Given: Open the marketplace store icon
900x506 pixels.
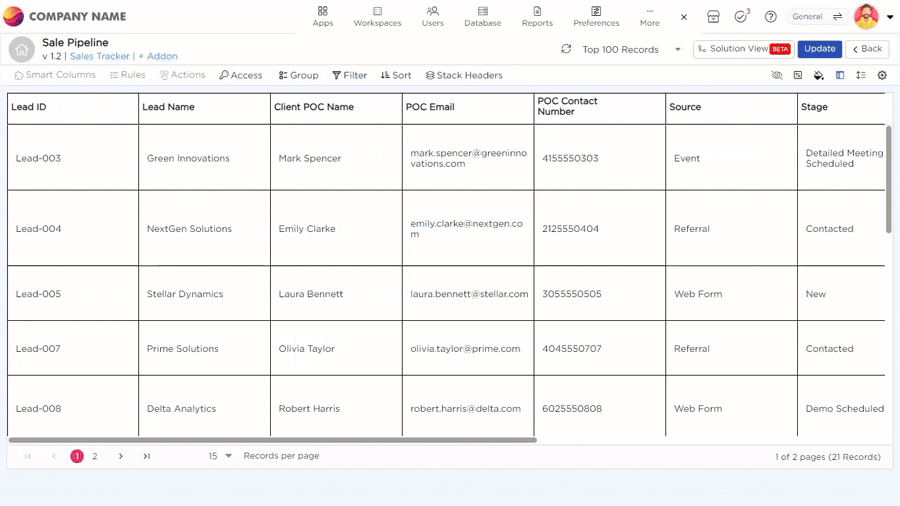Looking at the screenshot, I should tap(713, 17).
